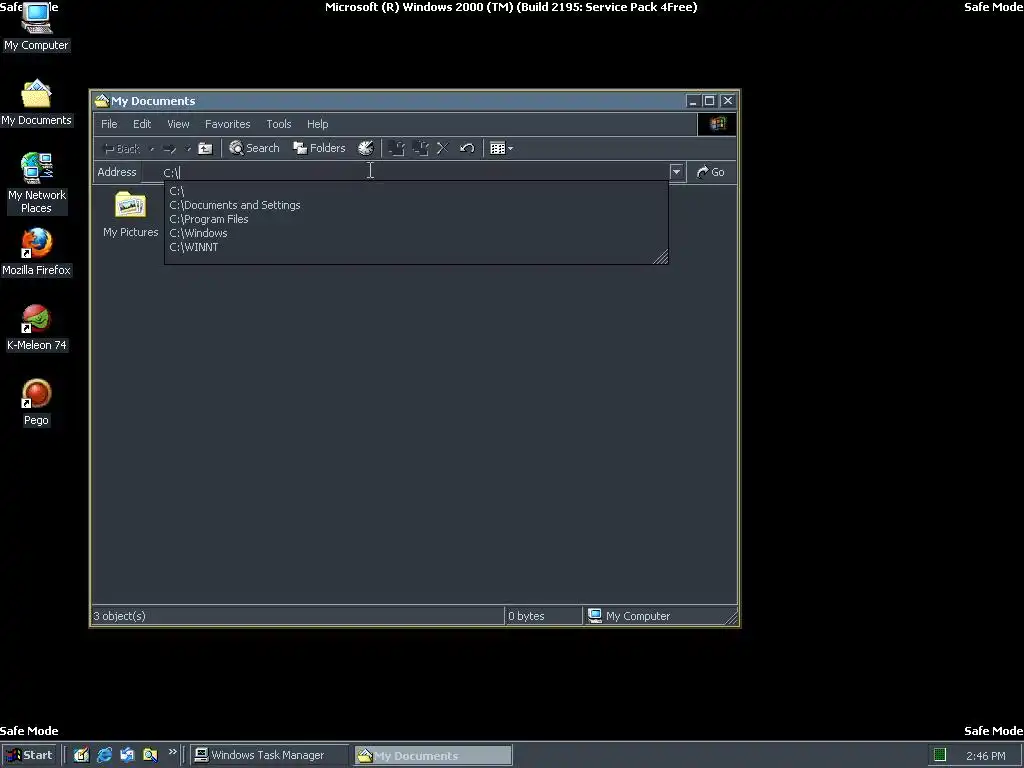Open the Help menu
1024x768 pixels.
coord(317,124)
